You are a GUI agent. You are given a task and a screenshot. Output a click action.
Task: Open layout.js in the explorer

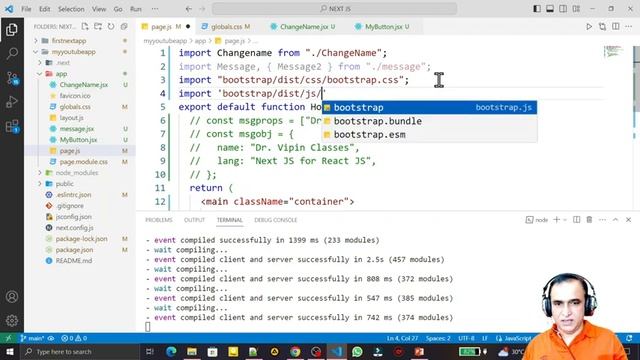click(80, 118)
